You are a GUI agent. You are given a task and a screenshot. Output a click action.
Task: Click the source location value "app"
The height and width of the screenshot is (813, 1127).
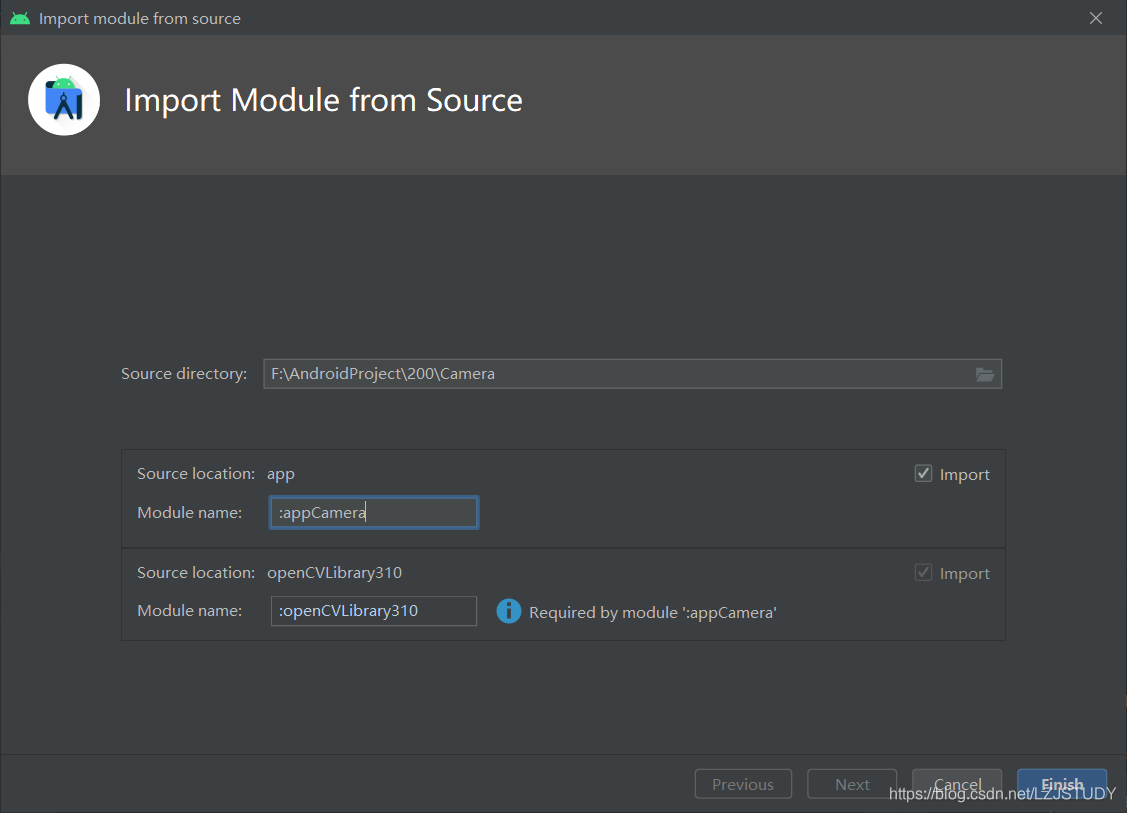[281, 474]
